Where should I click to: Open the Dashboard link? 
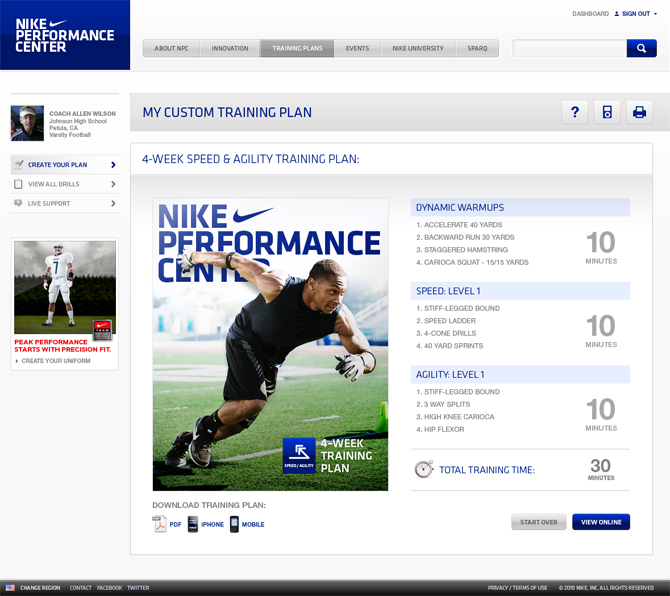tap(591, 14)
